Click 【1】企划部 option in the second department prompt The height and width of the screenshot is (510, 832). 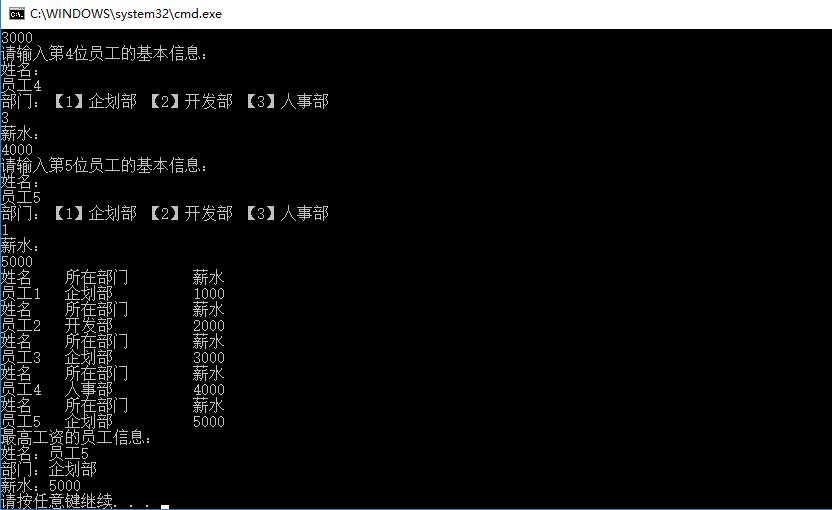click(96, 213)
